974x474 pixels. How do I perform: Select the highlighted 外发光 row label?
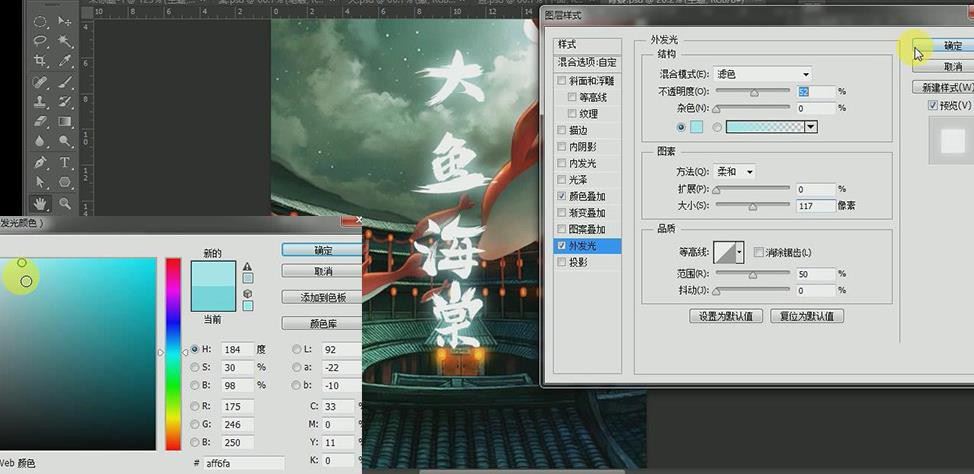[583, 246]
